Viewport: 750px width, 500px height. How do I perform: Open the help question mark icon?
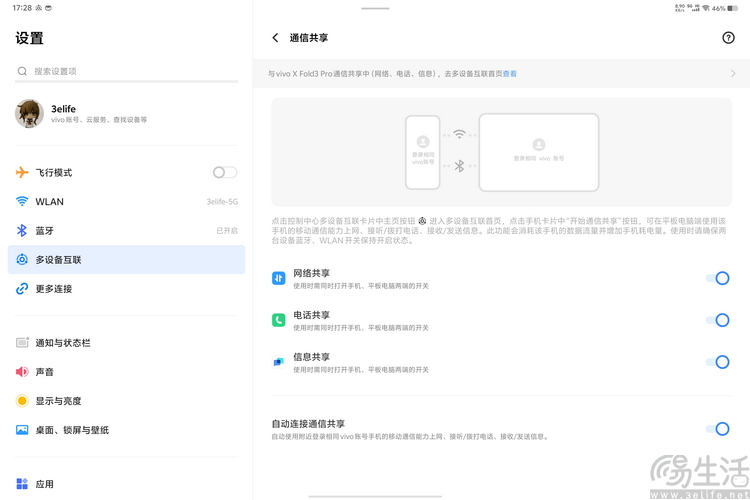728,38
